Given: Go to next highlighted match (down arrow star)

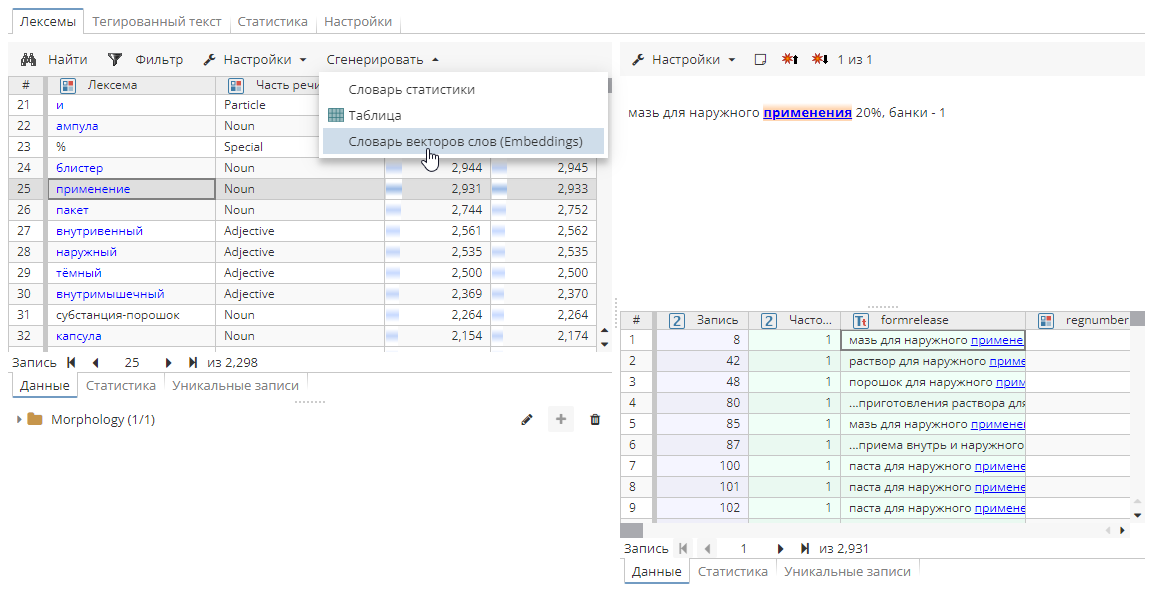Looking at the screenshot, I should click(820, 59).
